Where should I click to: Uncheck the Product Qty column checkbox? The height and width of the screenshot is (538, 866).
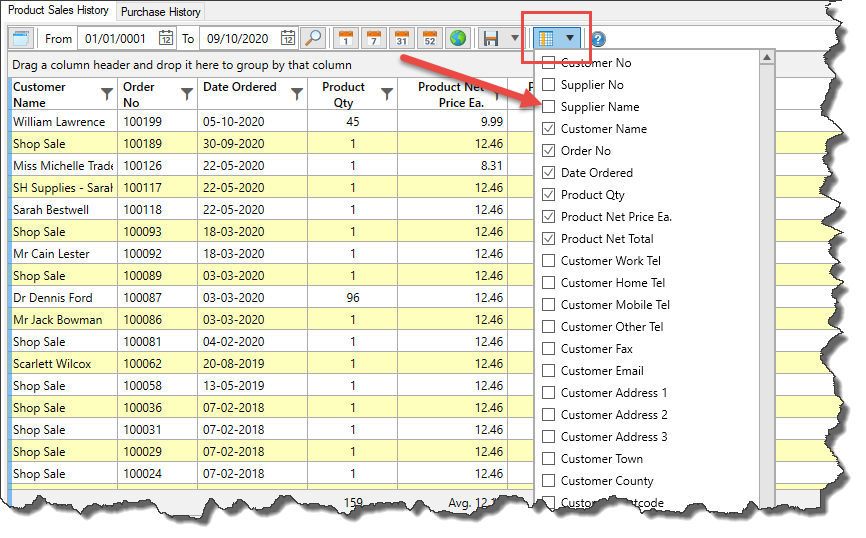(548, 195)
